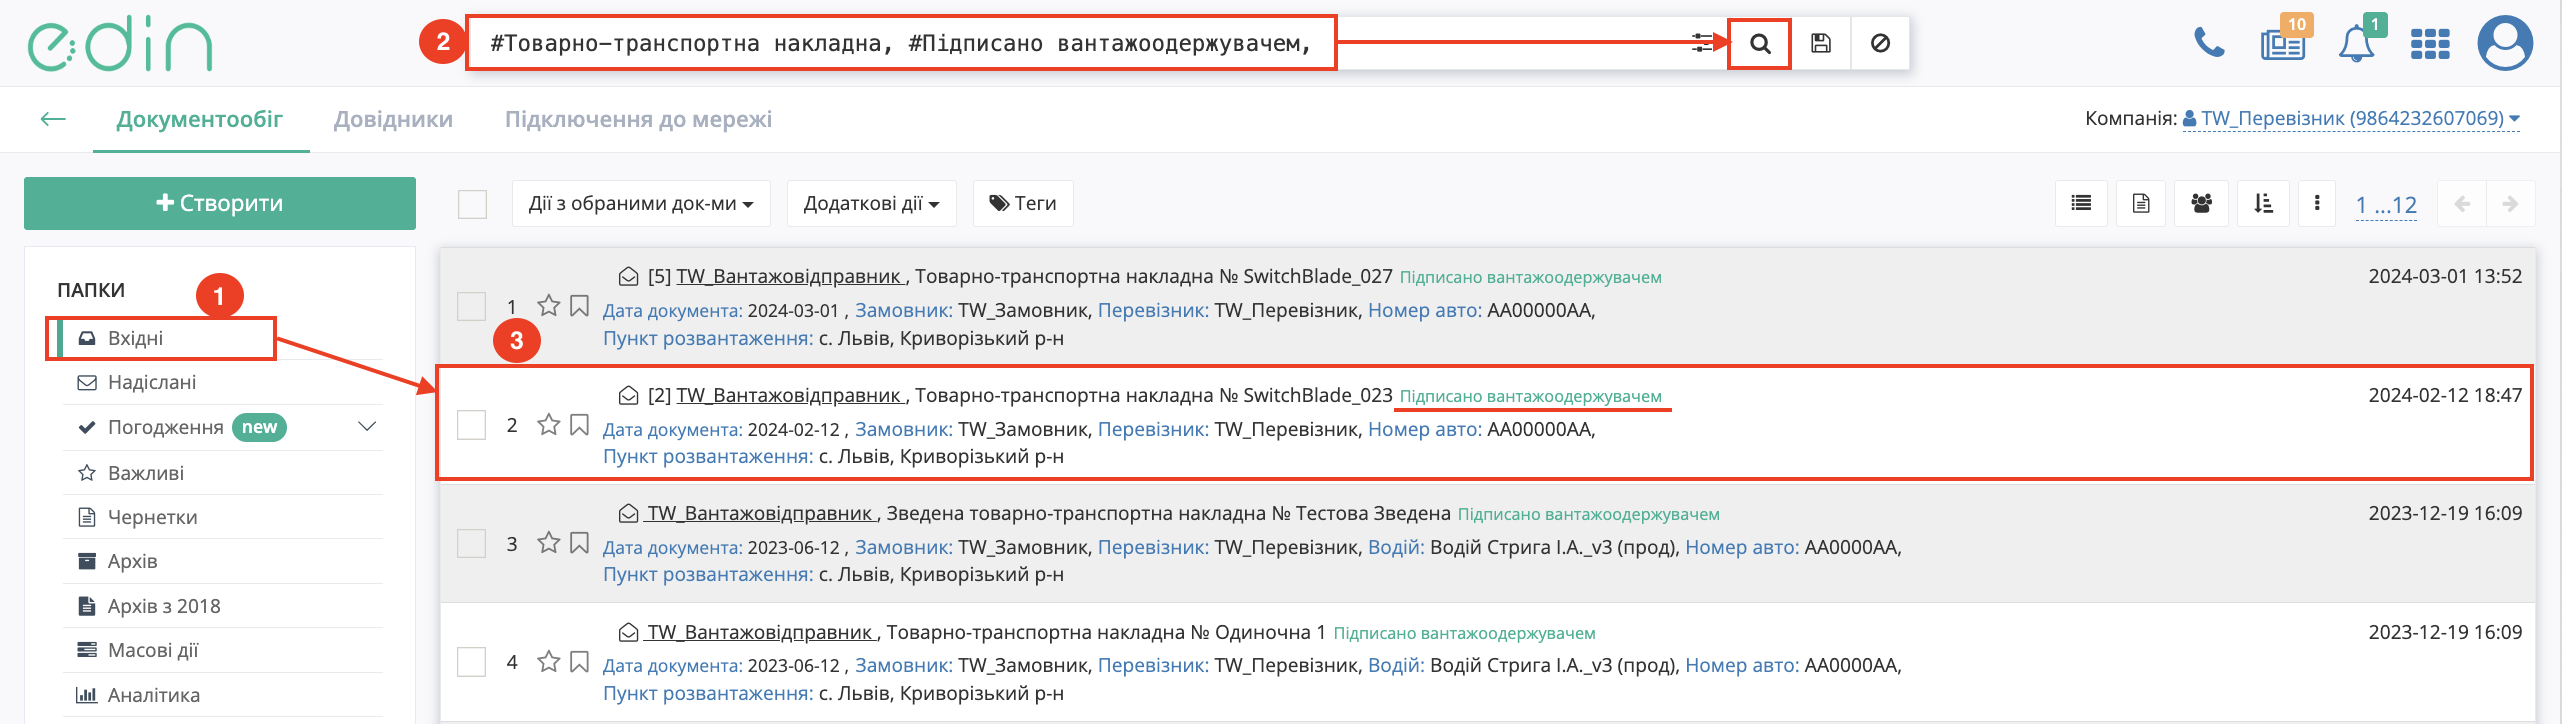Image resolution: width=2562 pixels, height=724 pixels.
Task: Click the magnifier search icon
Action: coord(1760,44)
